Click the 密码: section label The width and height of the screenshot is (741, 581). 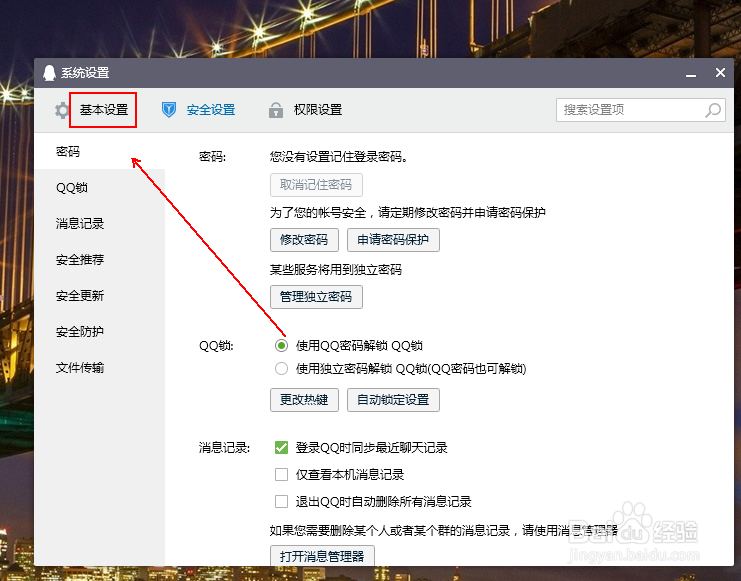point(212,156)
